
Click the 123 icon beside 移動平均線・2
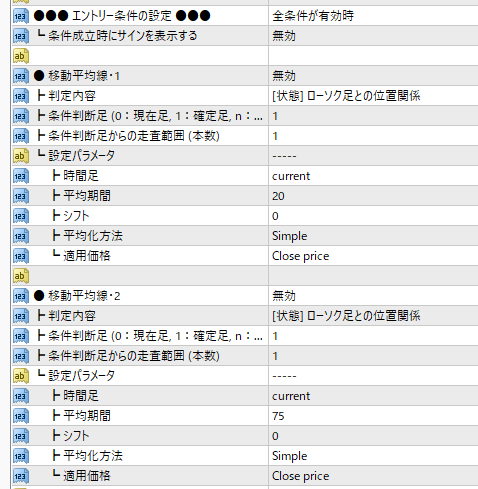21,296
